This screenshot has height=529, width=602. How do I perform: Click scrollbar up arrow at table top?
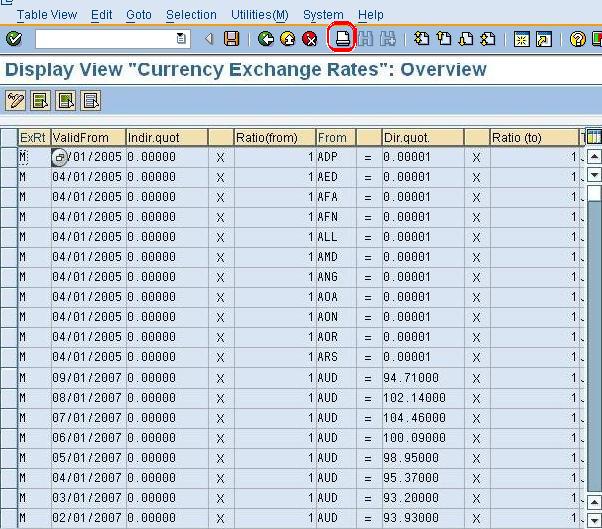point(594,157)
